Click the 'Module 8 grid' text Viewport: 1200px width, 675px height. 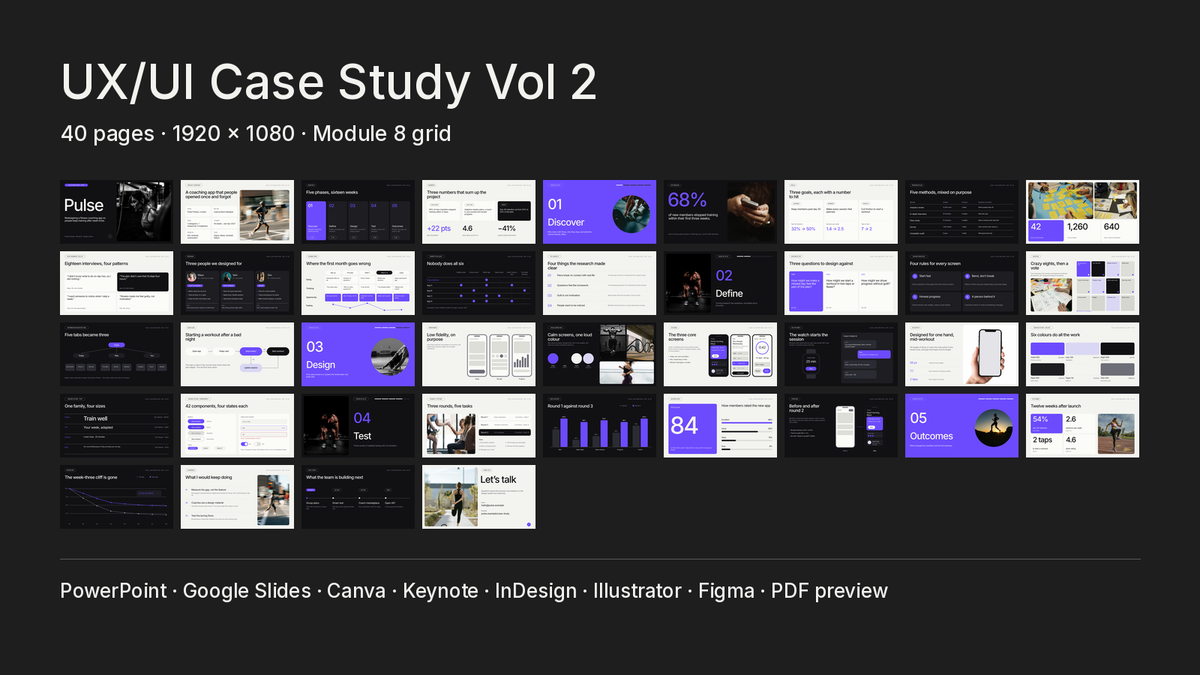(382, 133)
